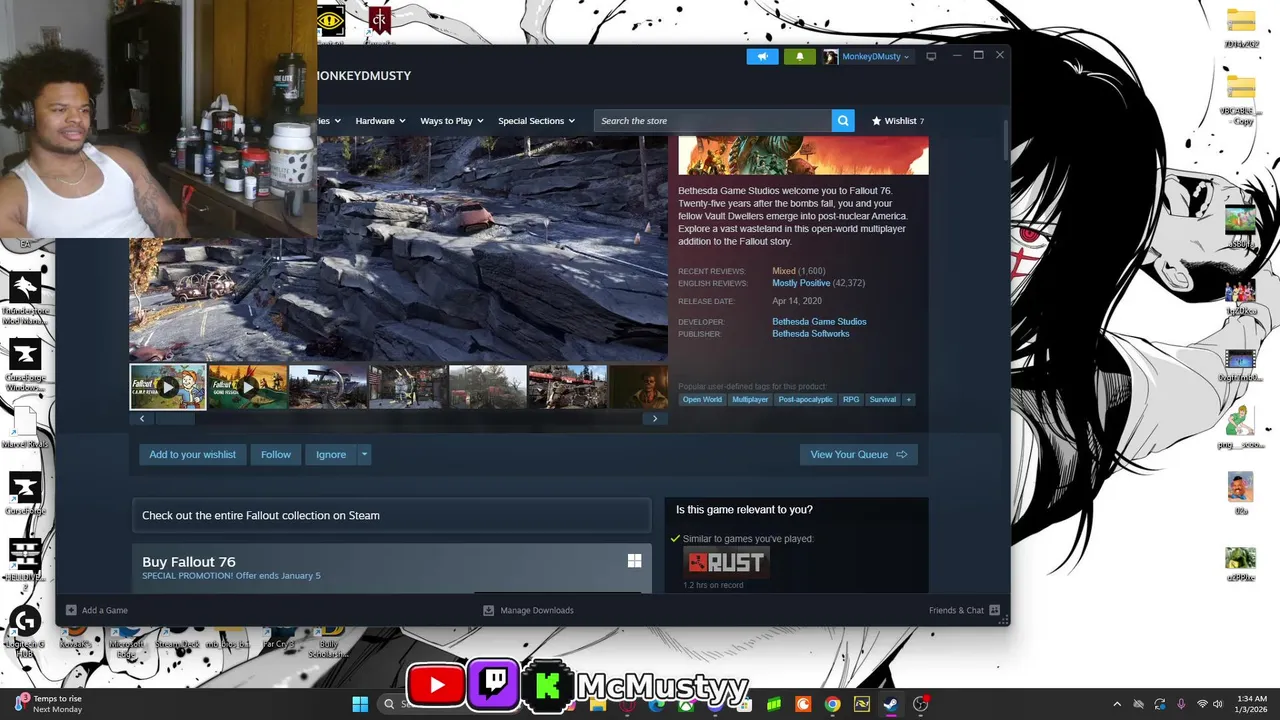The image size is (1280, 720).
Task: Open the Marvel Rivals desktop file
Action: (25, 428)
